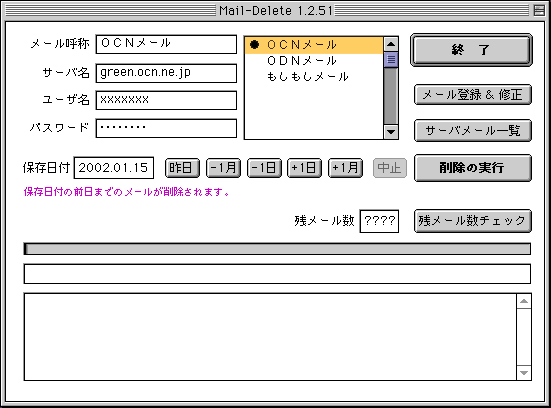The image size is (551, 408).
Task: Show the サーバメール一覧 list
Action: (x=473, y=130)
